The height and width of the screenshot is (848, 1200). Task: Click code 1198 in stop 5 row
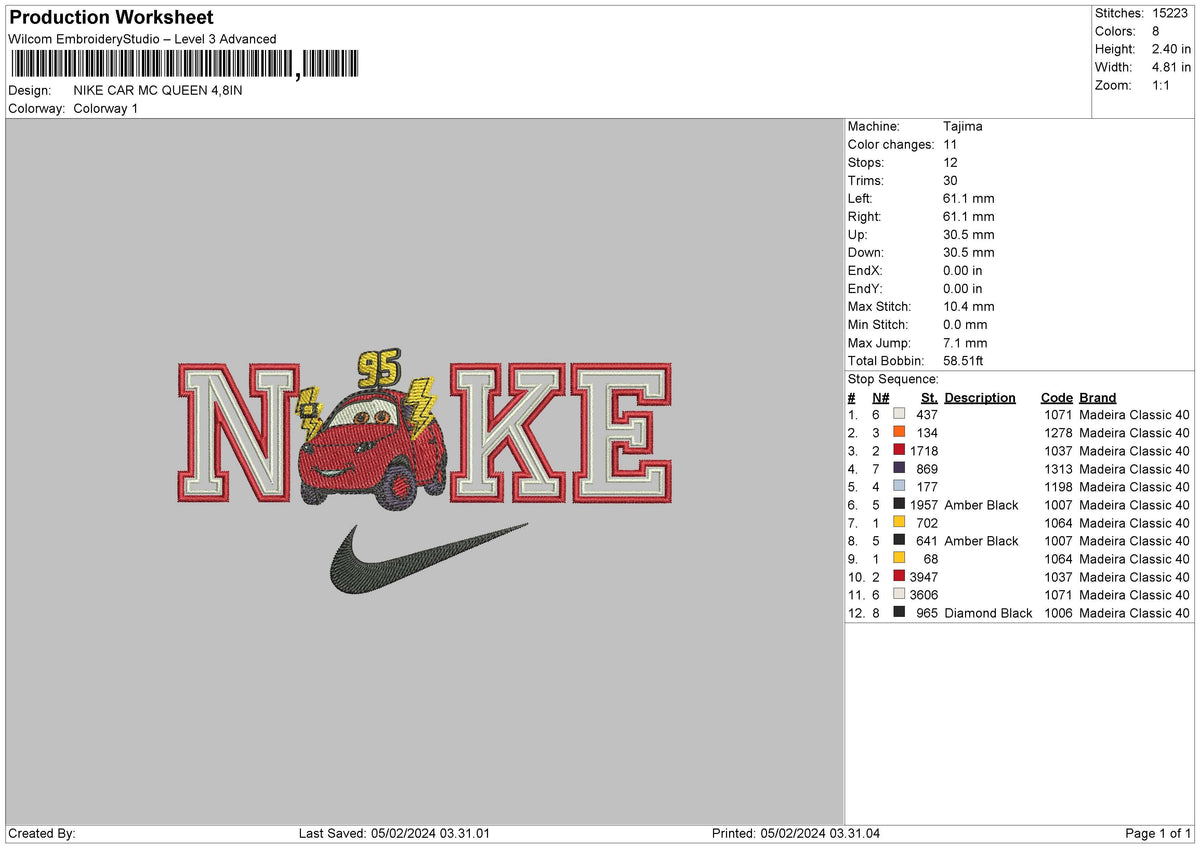click(x=1057, y=487)
